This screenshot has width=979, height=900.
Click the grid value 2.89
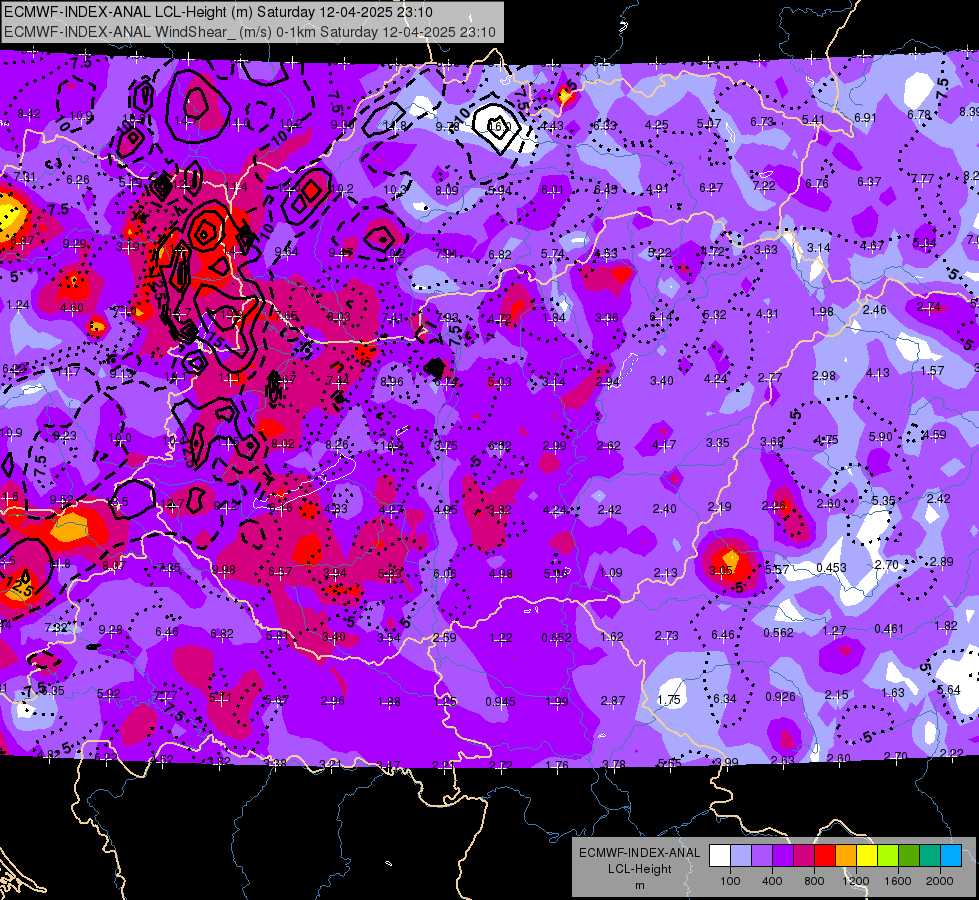tap(942, 561)
